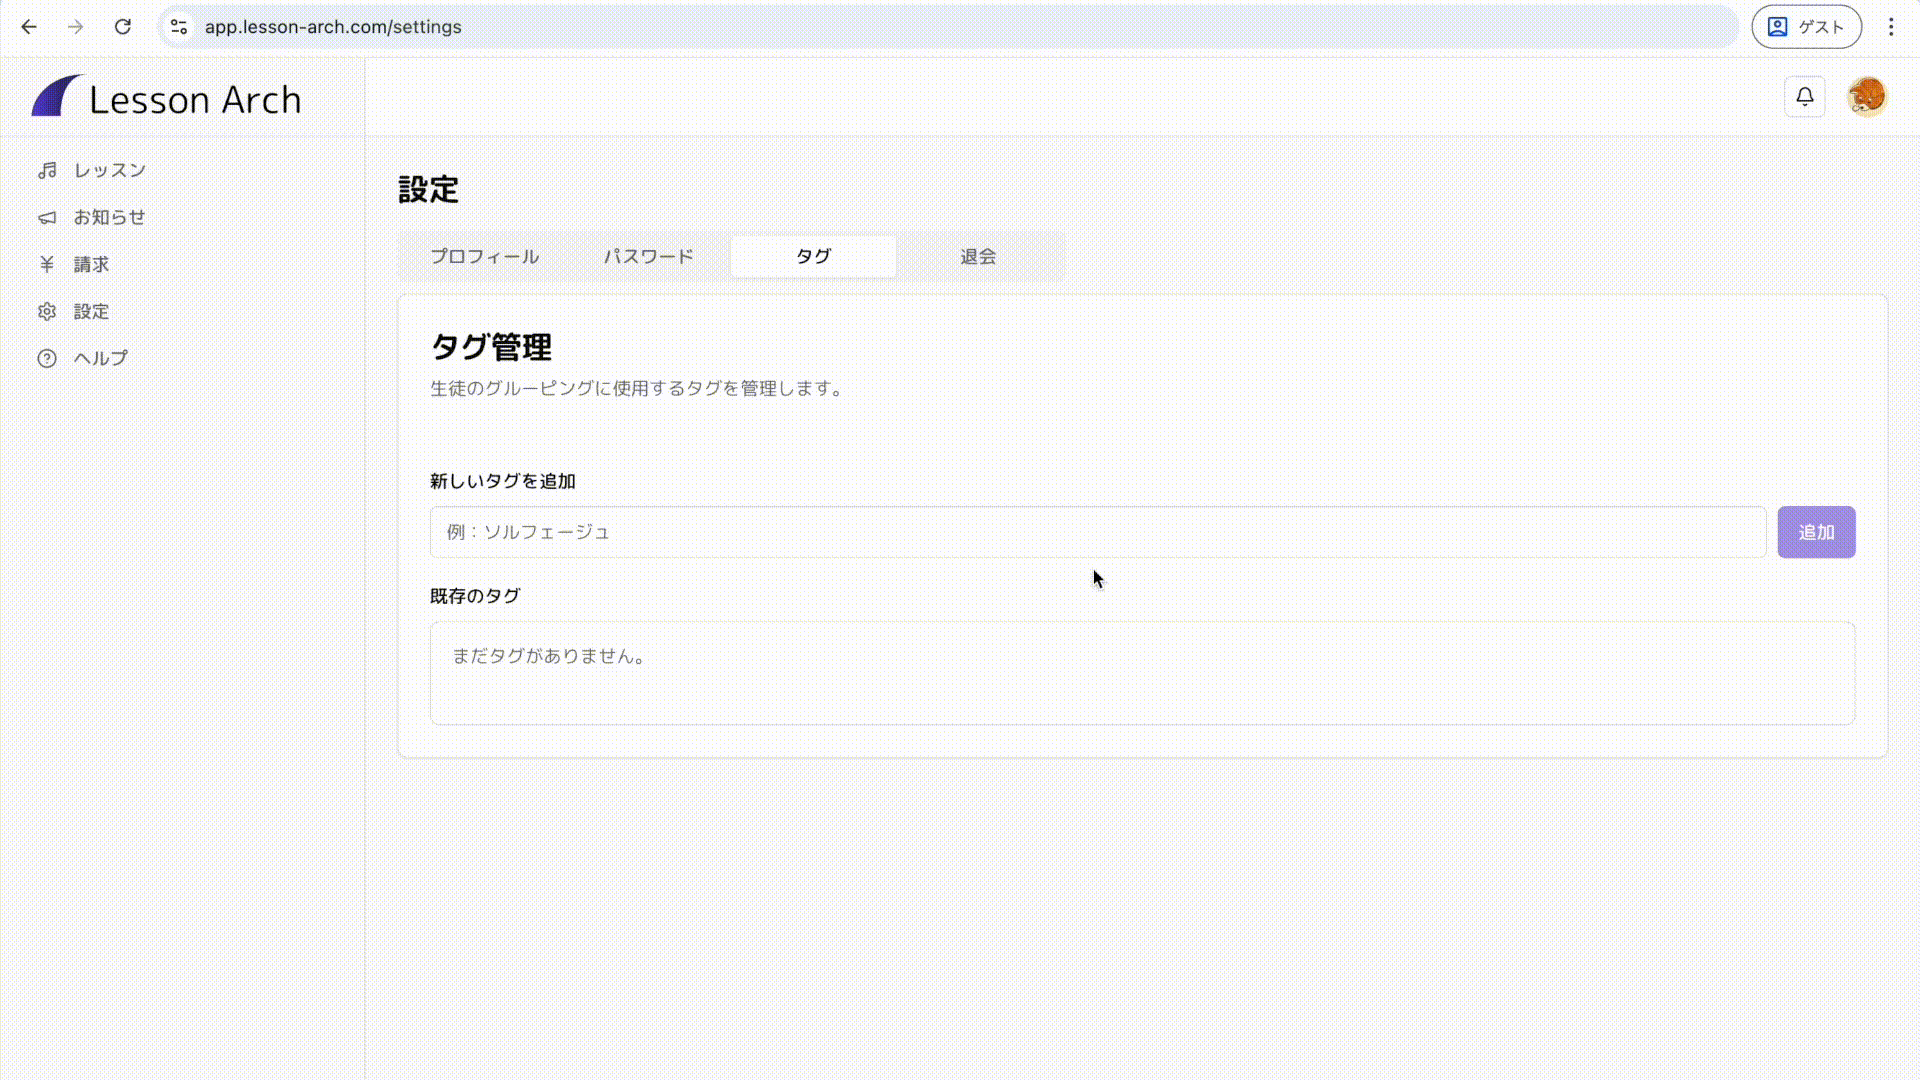Viewport: 1920px width, 1080px height.
Task: Click the browser address bar URL
Action: point(333,27)
